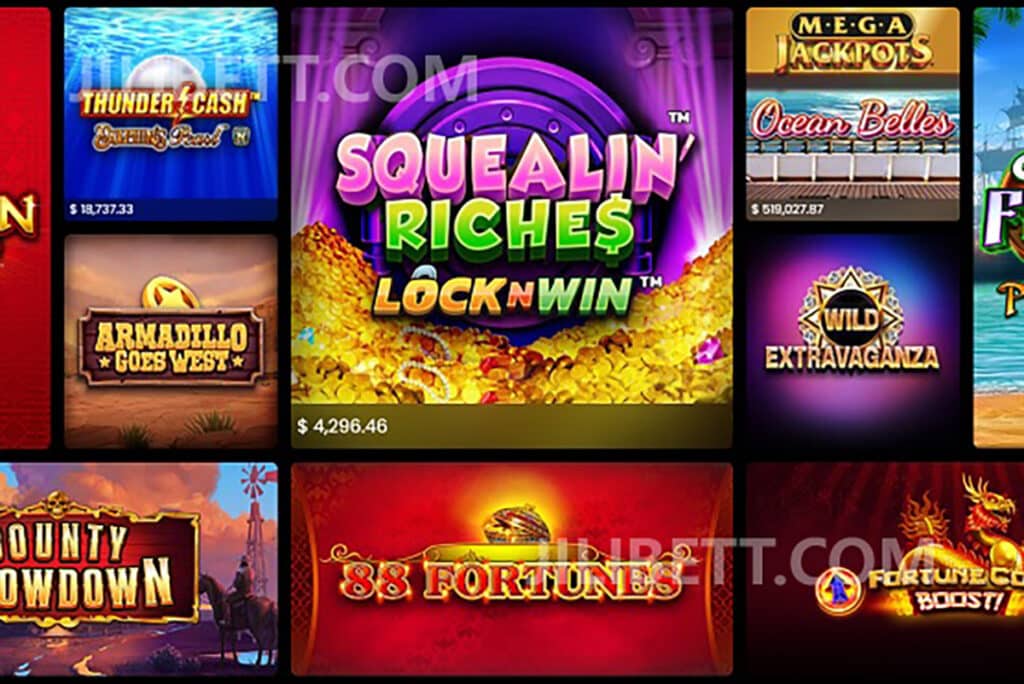Play the Wild Extravaganza slot

pos(853,342)
